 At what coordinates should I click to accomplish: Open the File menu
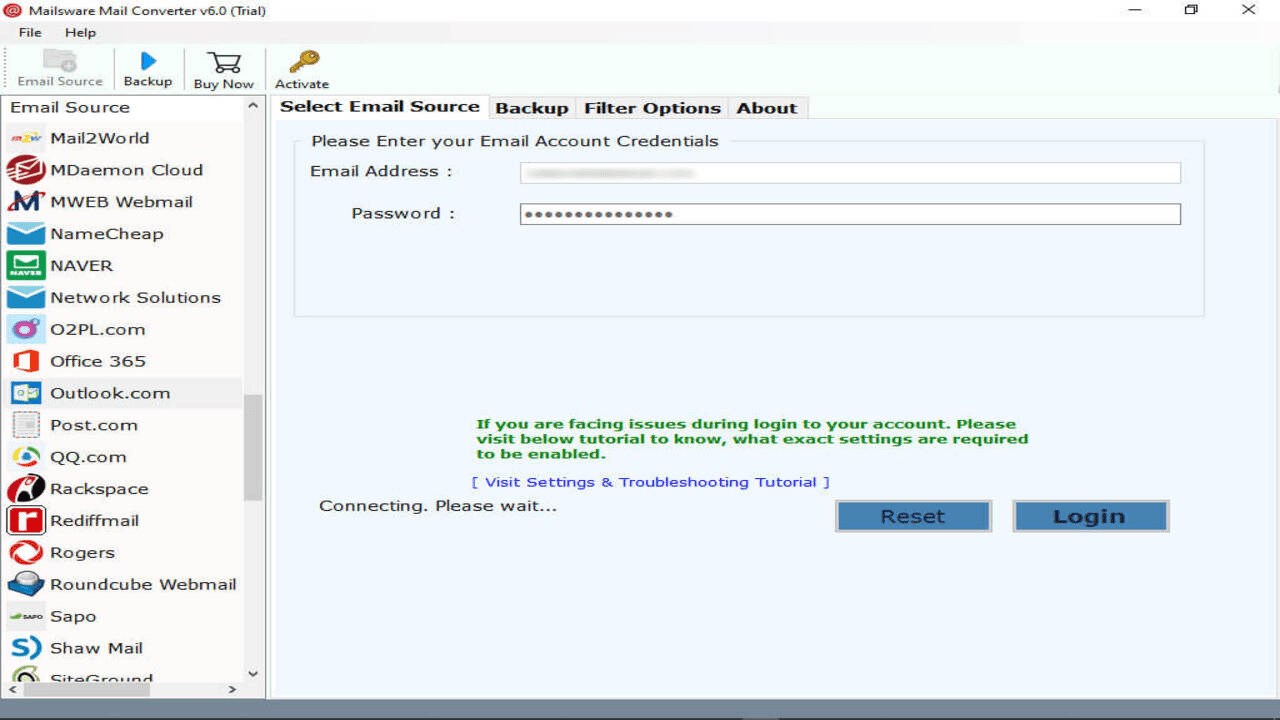[30, 32]
